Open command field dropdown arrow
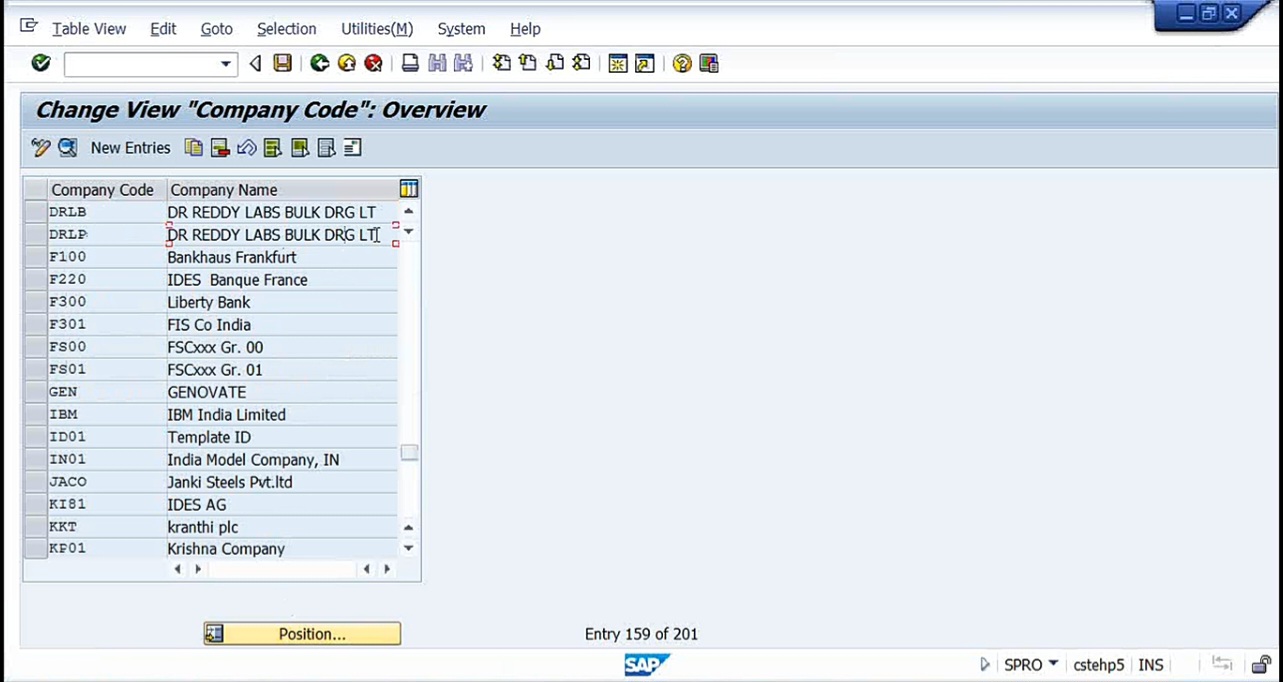Screen dimensions: 1283x682 click(226, 64)
